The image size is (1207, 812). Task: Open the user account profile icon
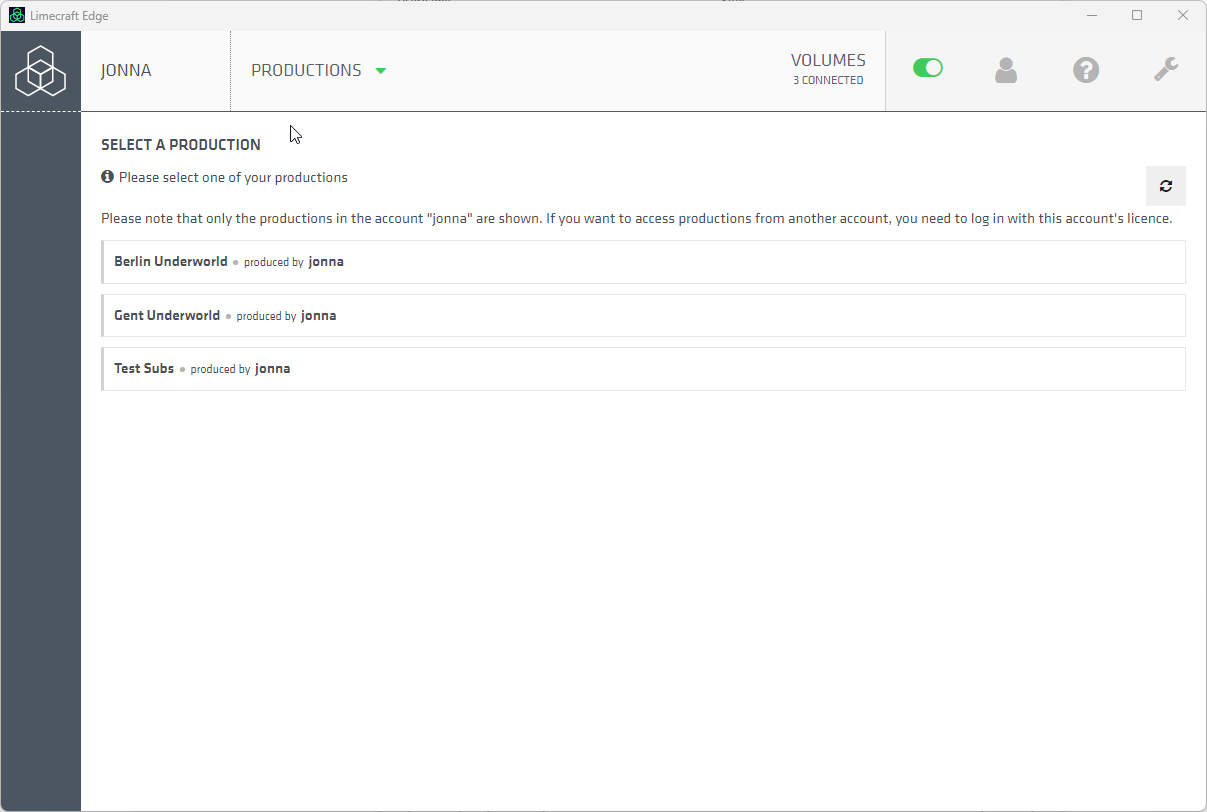click(x=1006, y=70)
